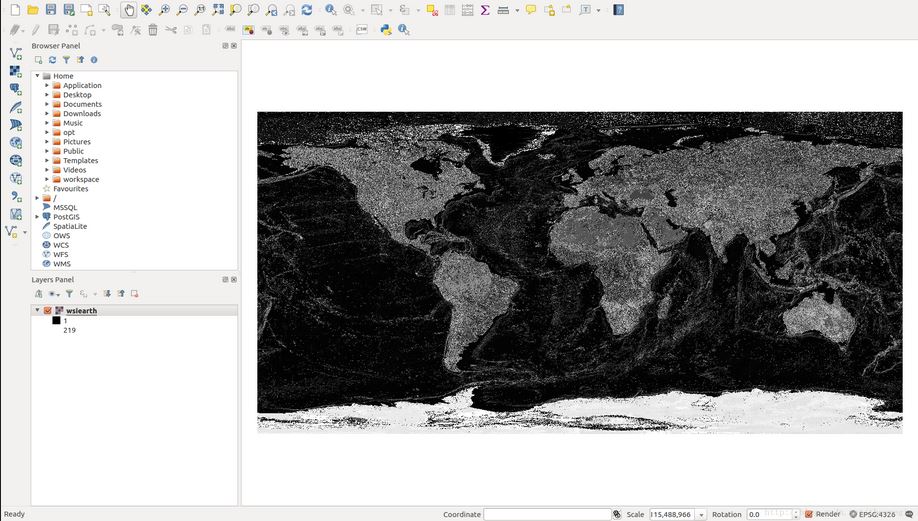
Task: Open Browser Panel item properties info icon
Action: 94,60
